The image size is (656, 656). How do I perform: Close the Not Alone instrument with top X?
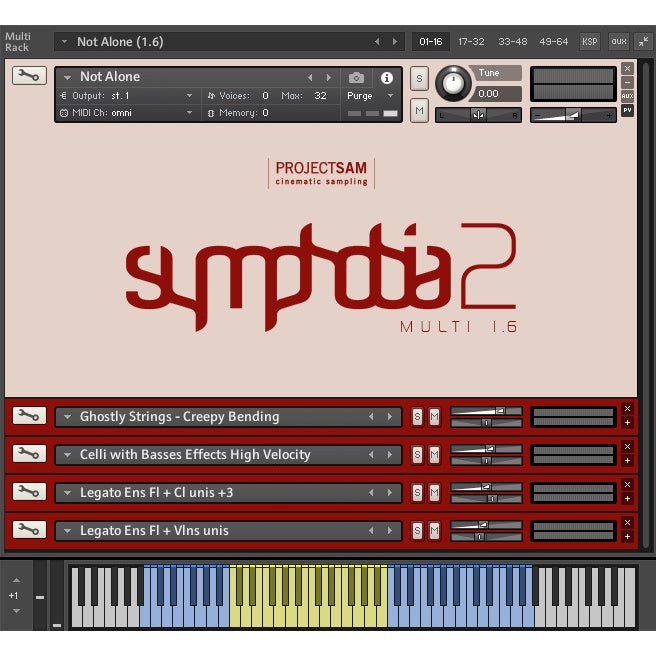pos(627,68)
